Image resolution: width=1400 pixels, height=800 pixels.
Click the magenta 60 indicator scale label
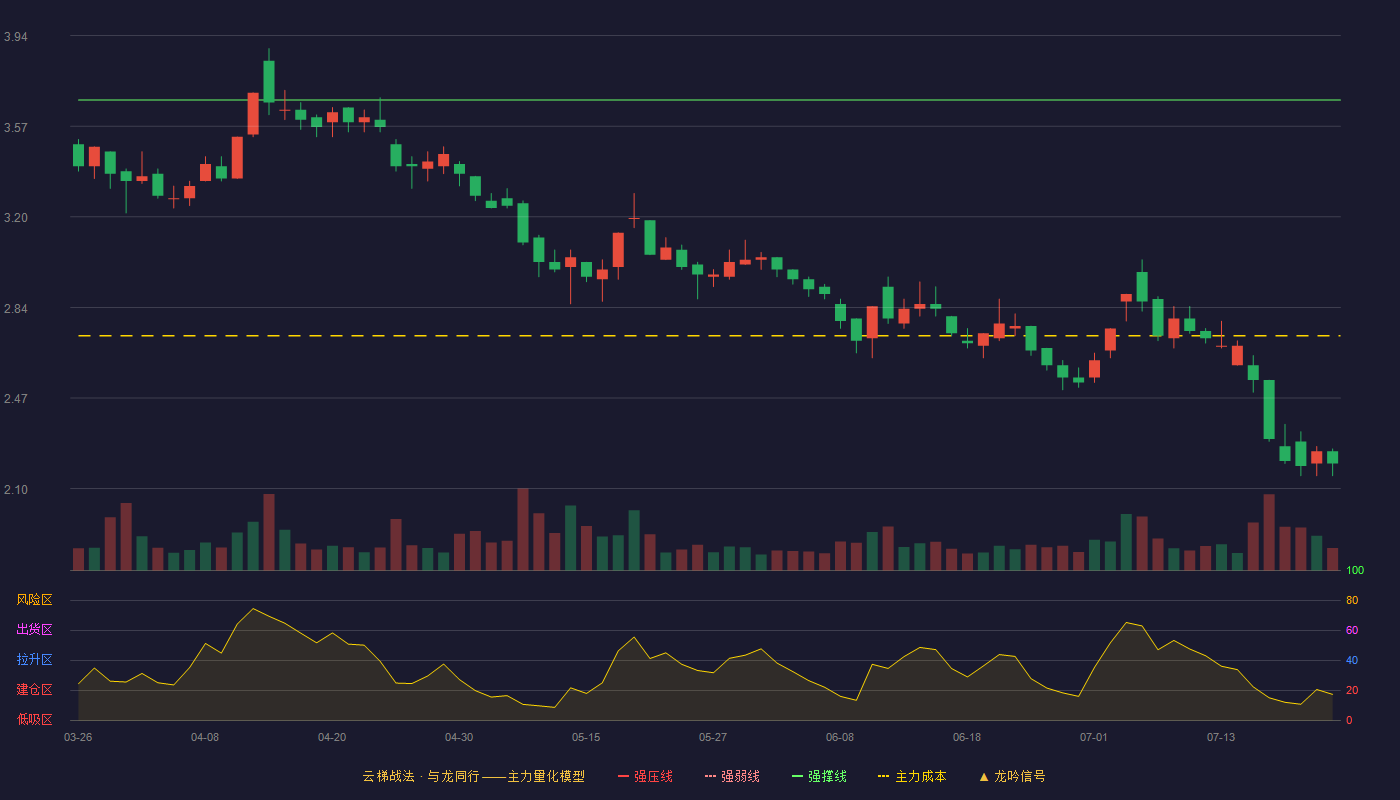1352,630
